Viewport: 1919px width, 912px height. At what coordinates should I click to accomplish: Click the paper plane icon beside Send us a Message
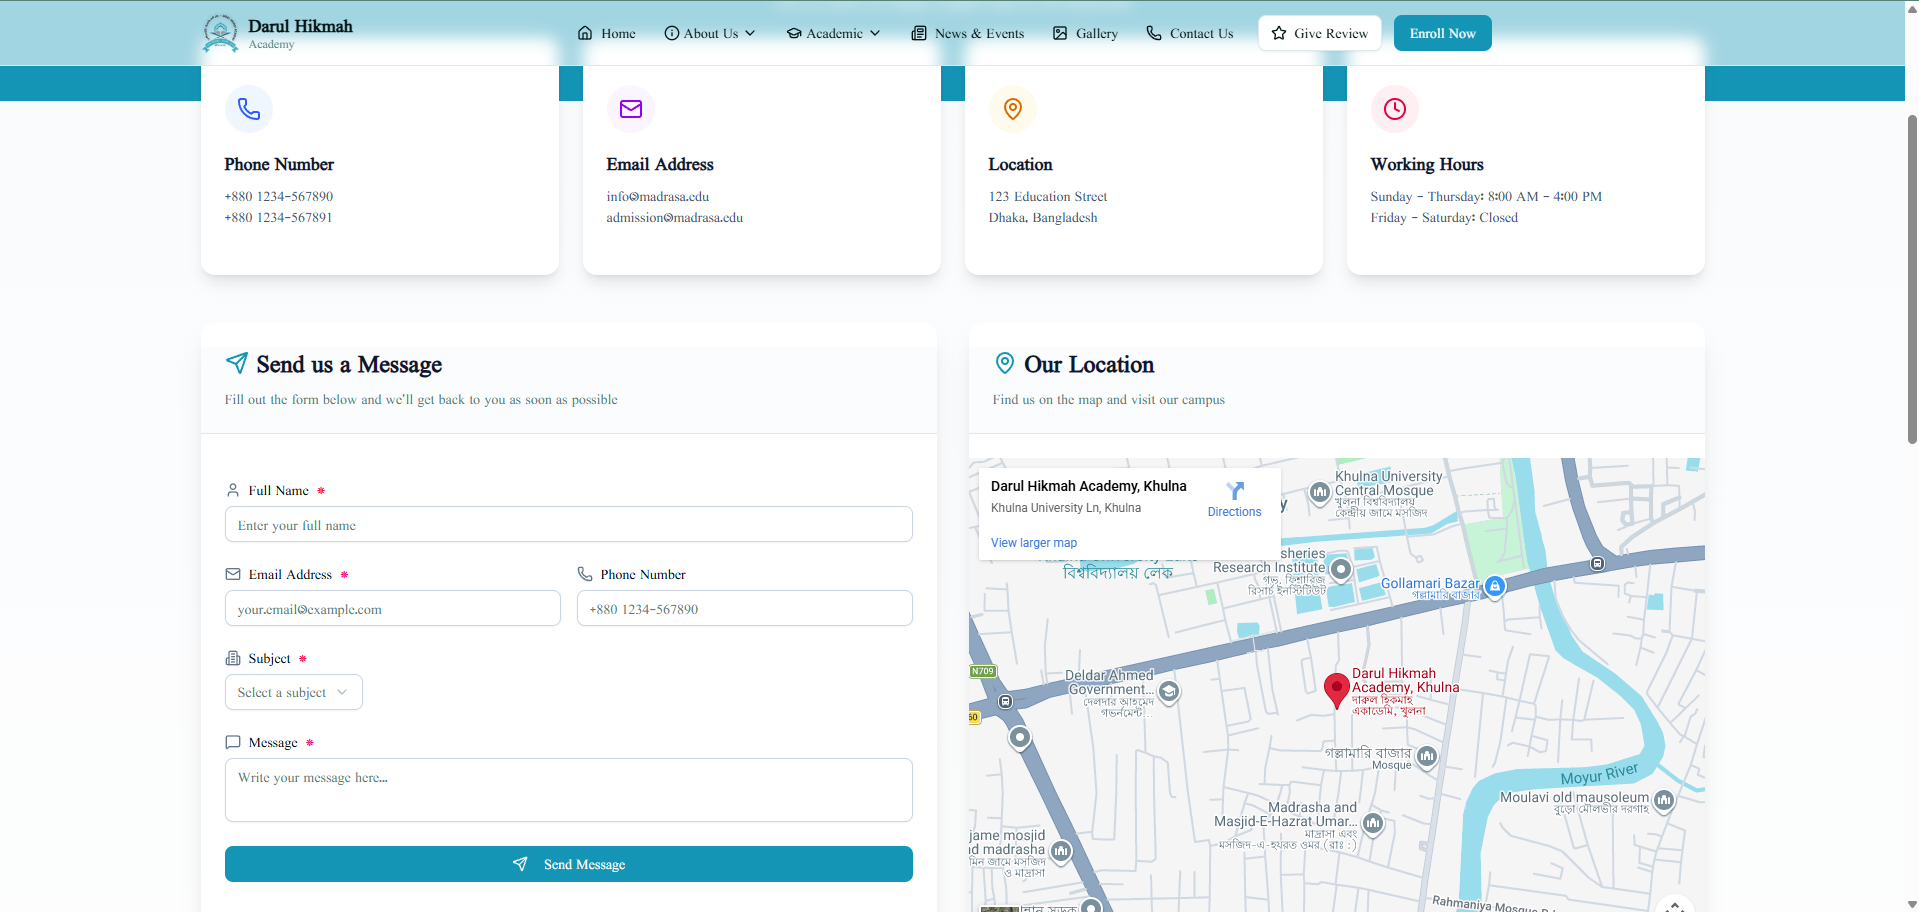[x=237, y=362]
